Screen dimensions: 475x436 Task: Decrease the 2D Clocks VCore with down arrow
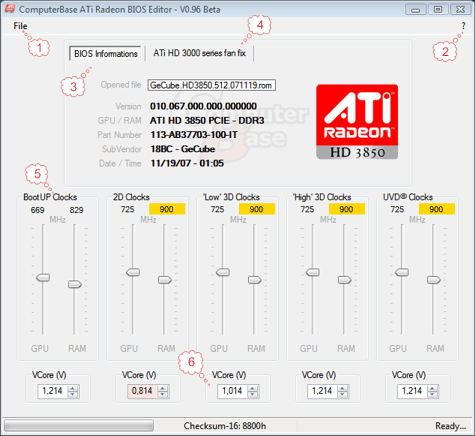163,394
